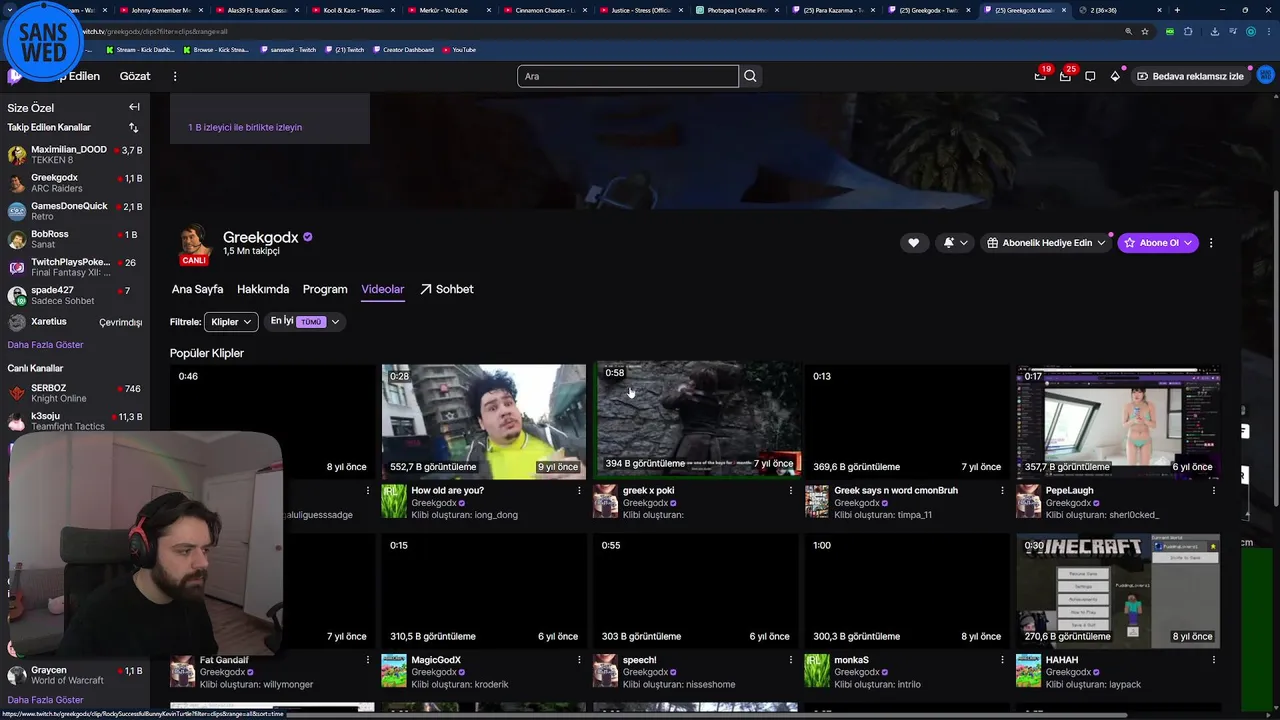Expand Daha Fazla Göster at sidebar bottom
Image resolution: width=1280 pixels, height=720 pixels.
[45, 700]
